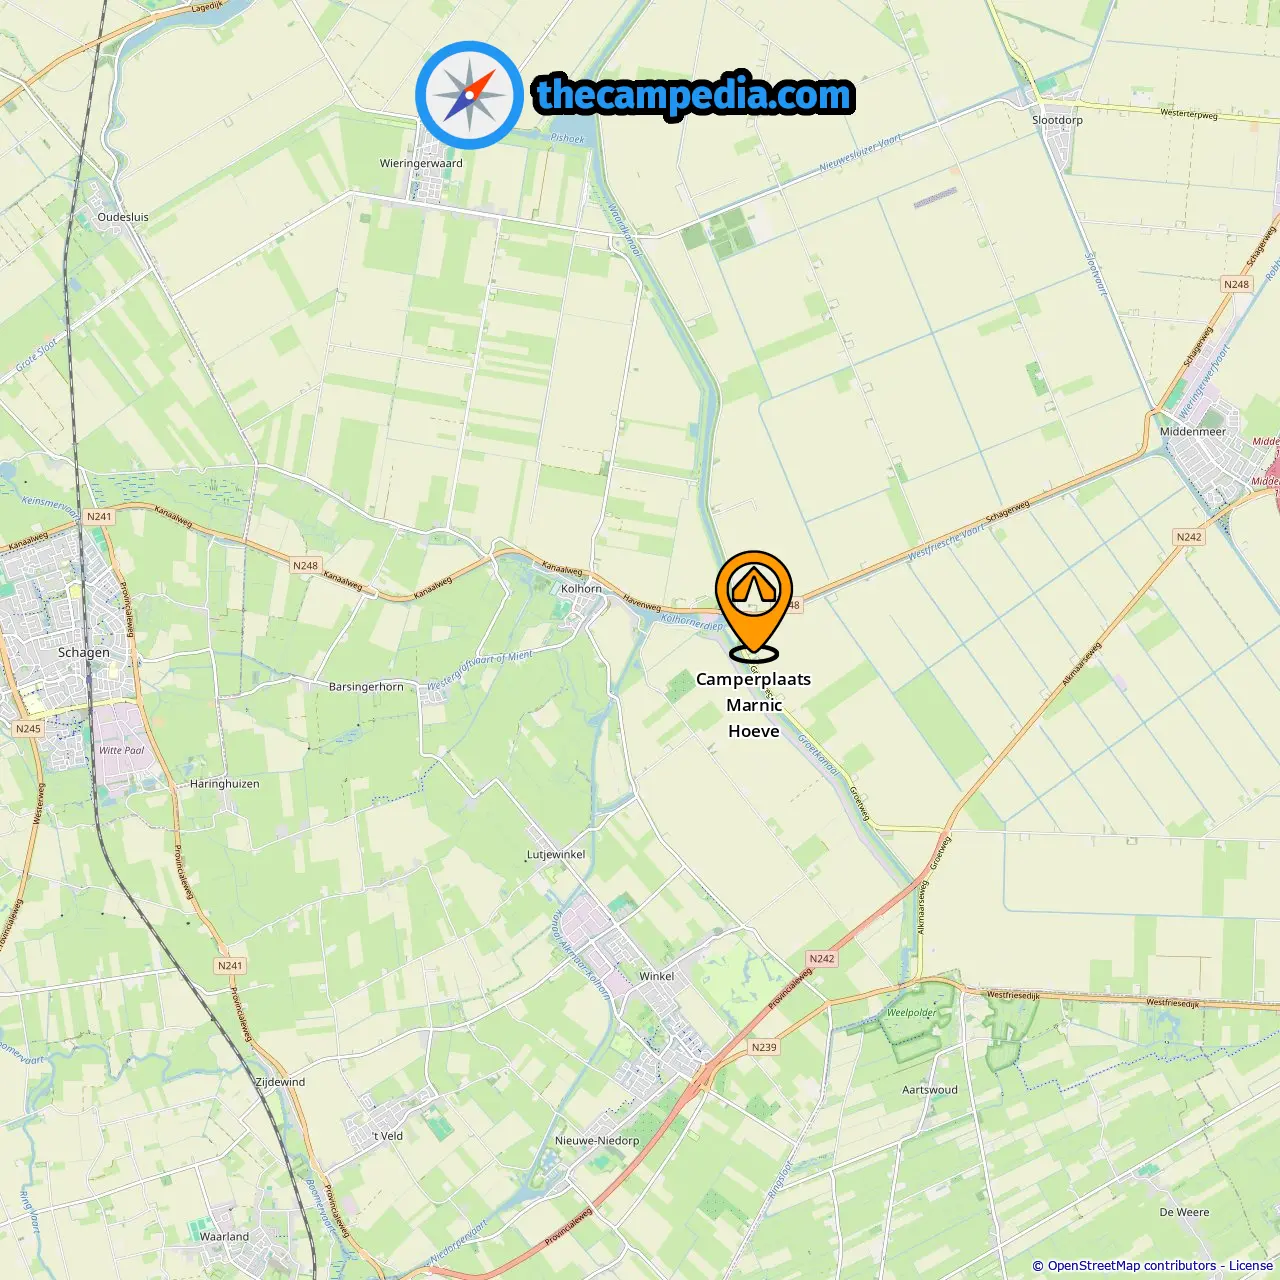This screenshot has height=1280, width=1280.
Task: Click the Nieuwe-Niedorp label
Action: pyautogui.click(x=597, y=1140)
